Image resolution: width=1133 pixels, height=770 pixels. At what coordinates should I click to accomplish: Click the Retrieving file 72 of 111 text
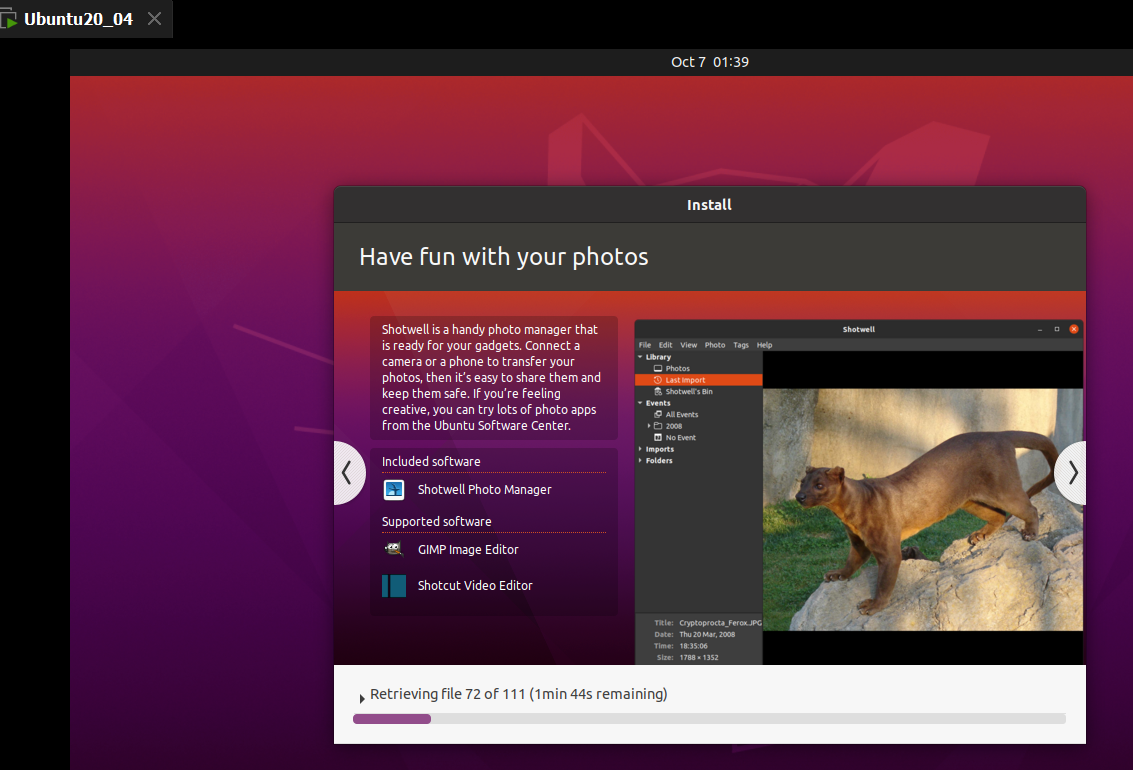(x=518, y=694)
